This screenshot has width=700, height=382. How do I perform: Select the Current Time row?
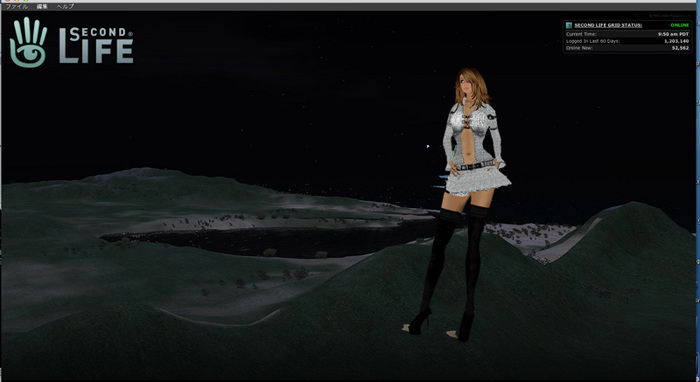click(627, 34)
